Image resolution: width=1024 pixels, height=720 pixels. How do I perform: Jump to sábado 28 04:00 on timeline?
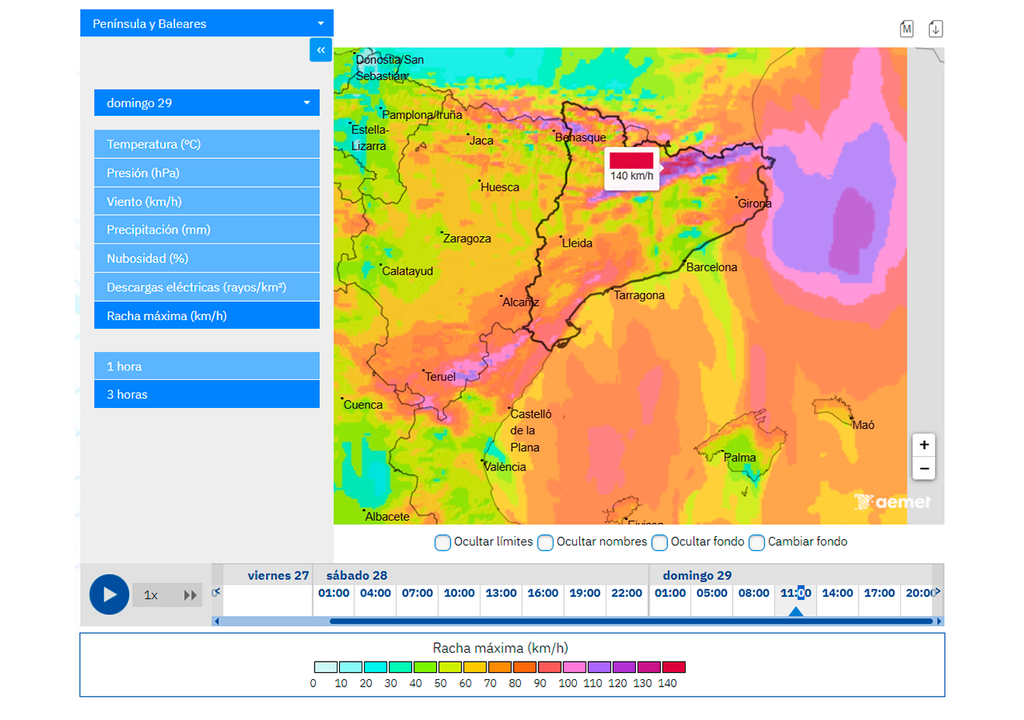(376, 593)
